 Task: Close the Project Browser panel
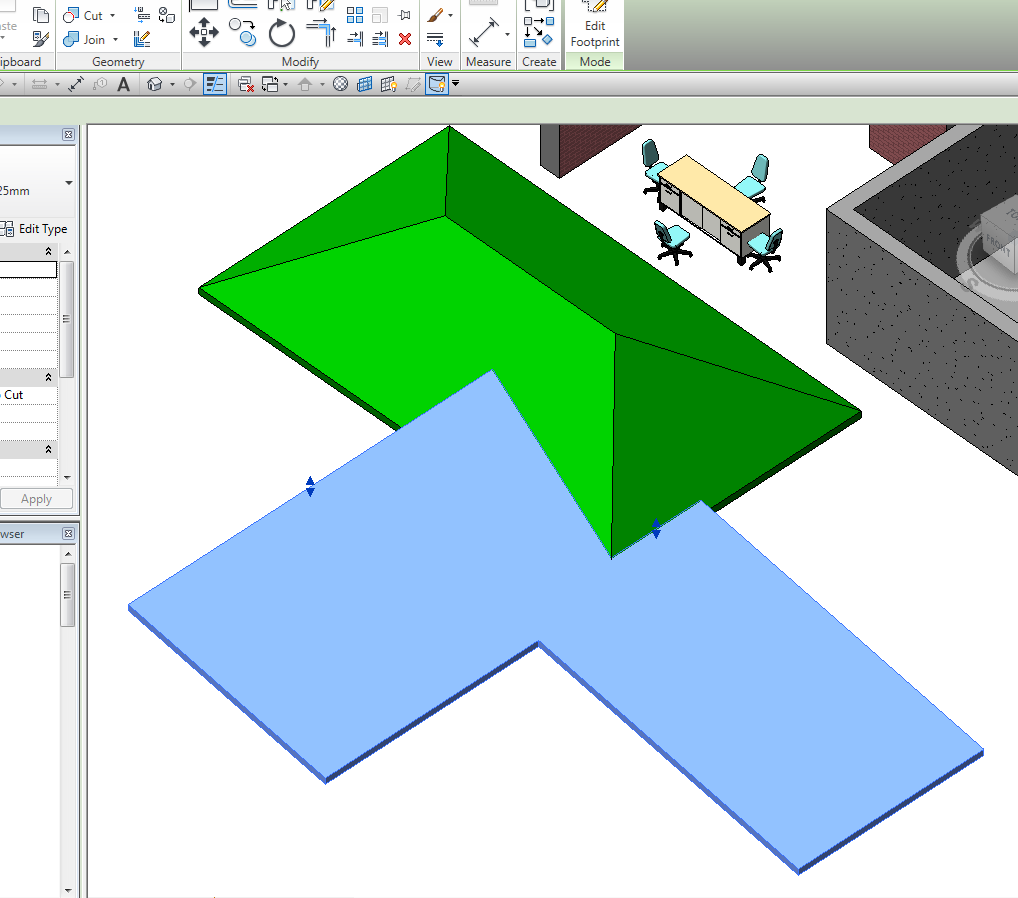(x=68, y=534)
